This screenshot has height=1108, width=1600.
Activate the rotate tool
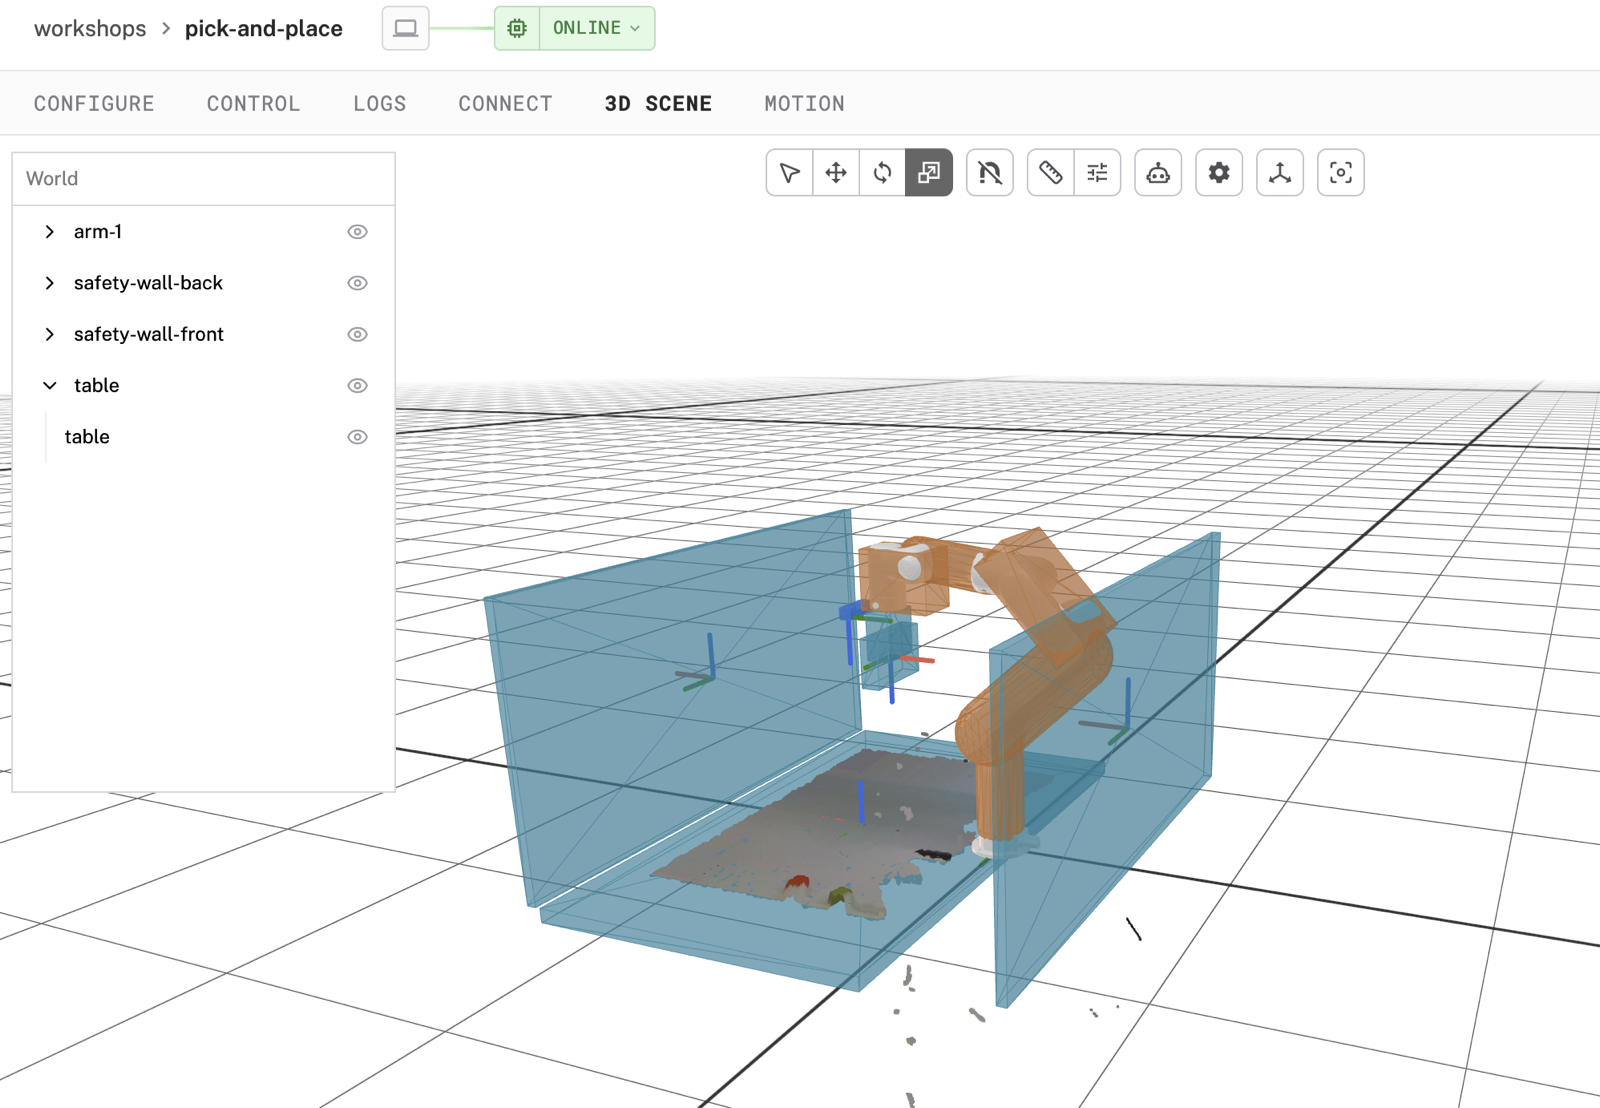(x=882, y=173)
